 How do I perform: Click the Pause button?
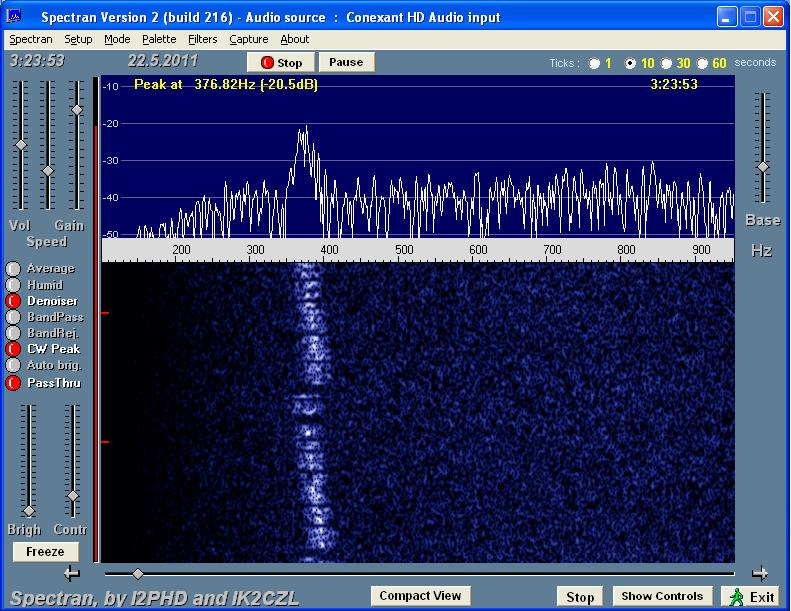tap(346, 62)
